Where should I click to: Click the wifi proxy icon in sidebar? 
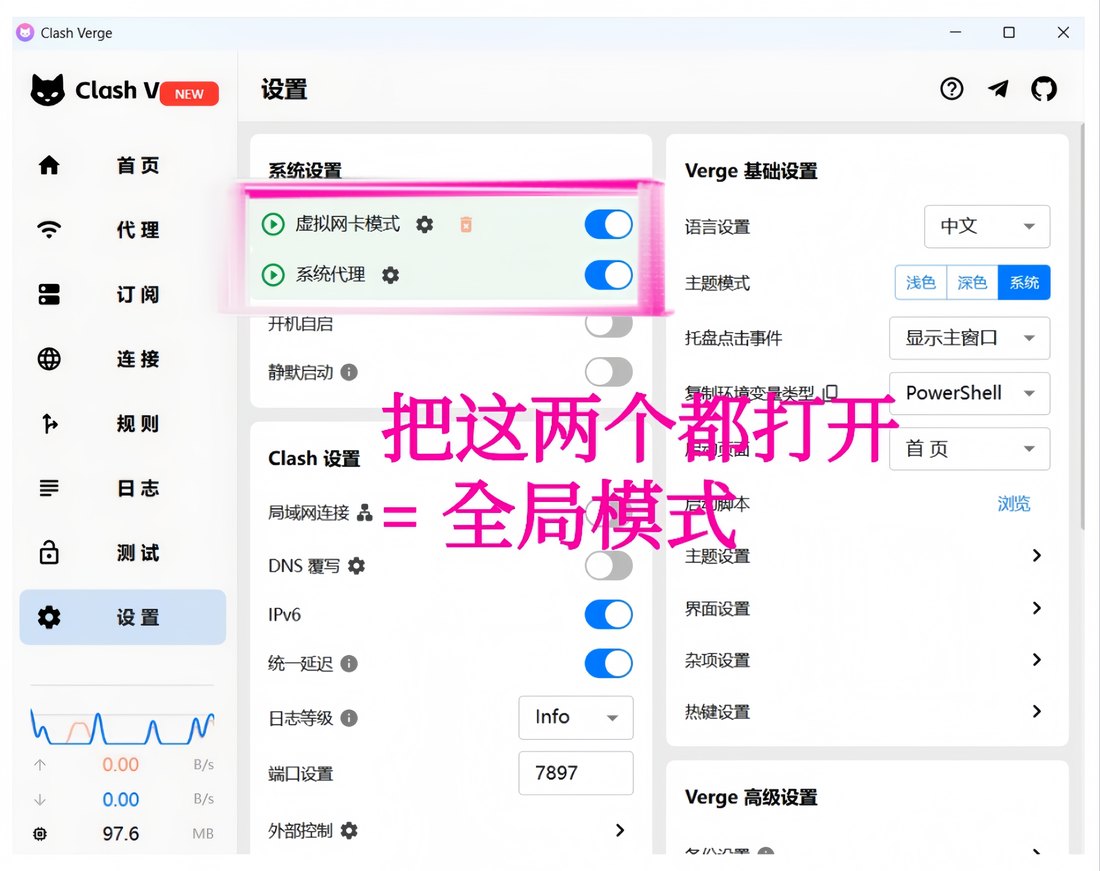point(49,229)
